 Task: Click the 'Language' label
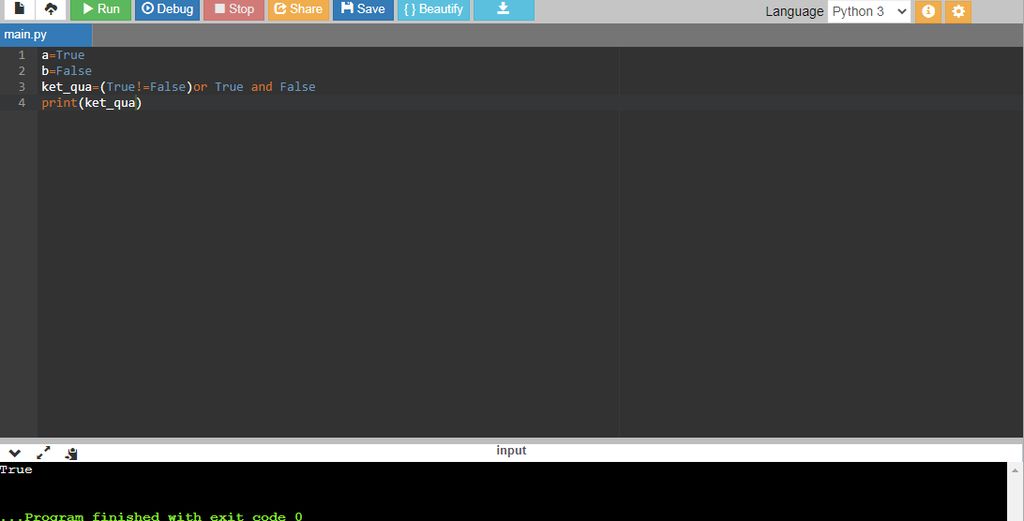click(x=794, y=11)
